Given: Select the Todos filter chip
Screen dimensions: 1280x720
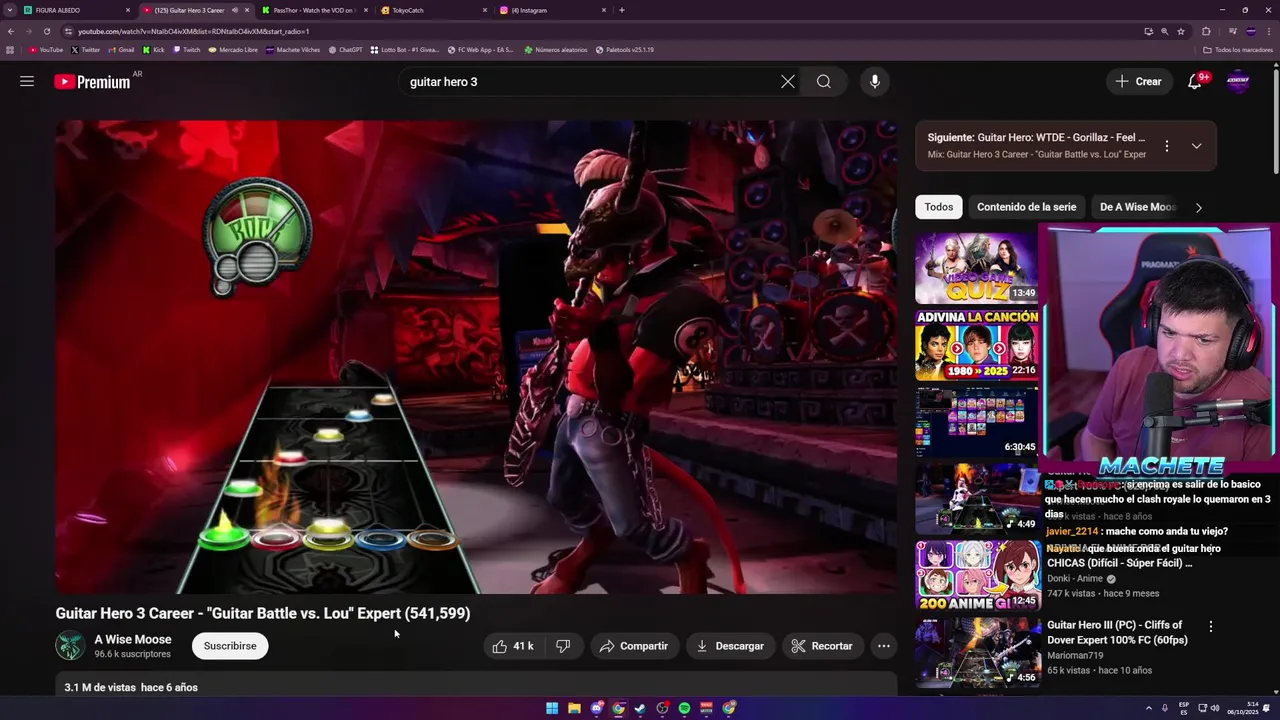Looking at the screenshot, I should [x=938, y=207].
